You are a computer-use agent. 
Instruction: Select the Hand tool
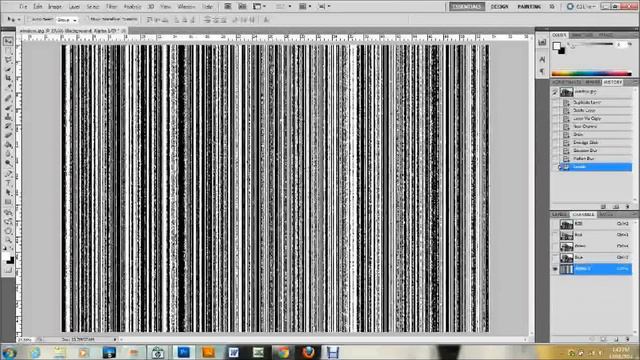8,231
